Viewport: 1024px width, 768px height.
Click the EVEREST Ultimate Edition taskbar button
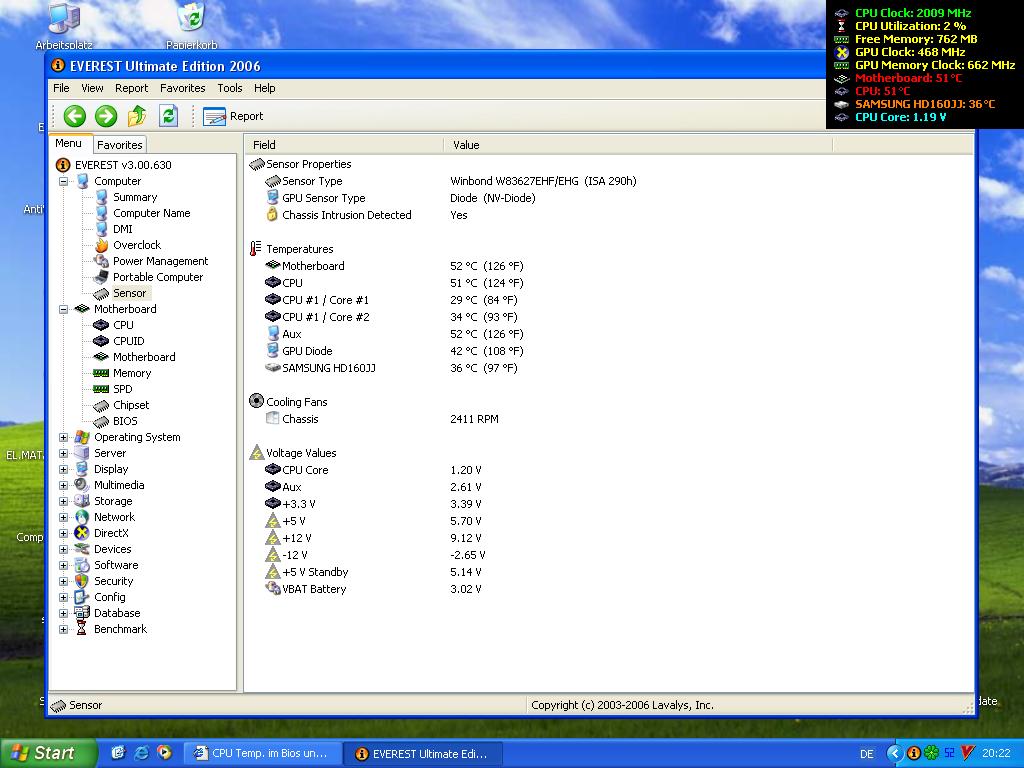tap(423, 754)
